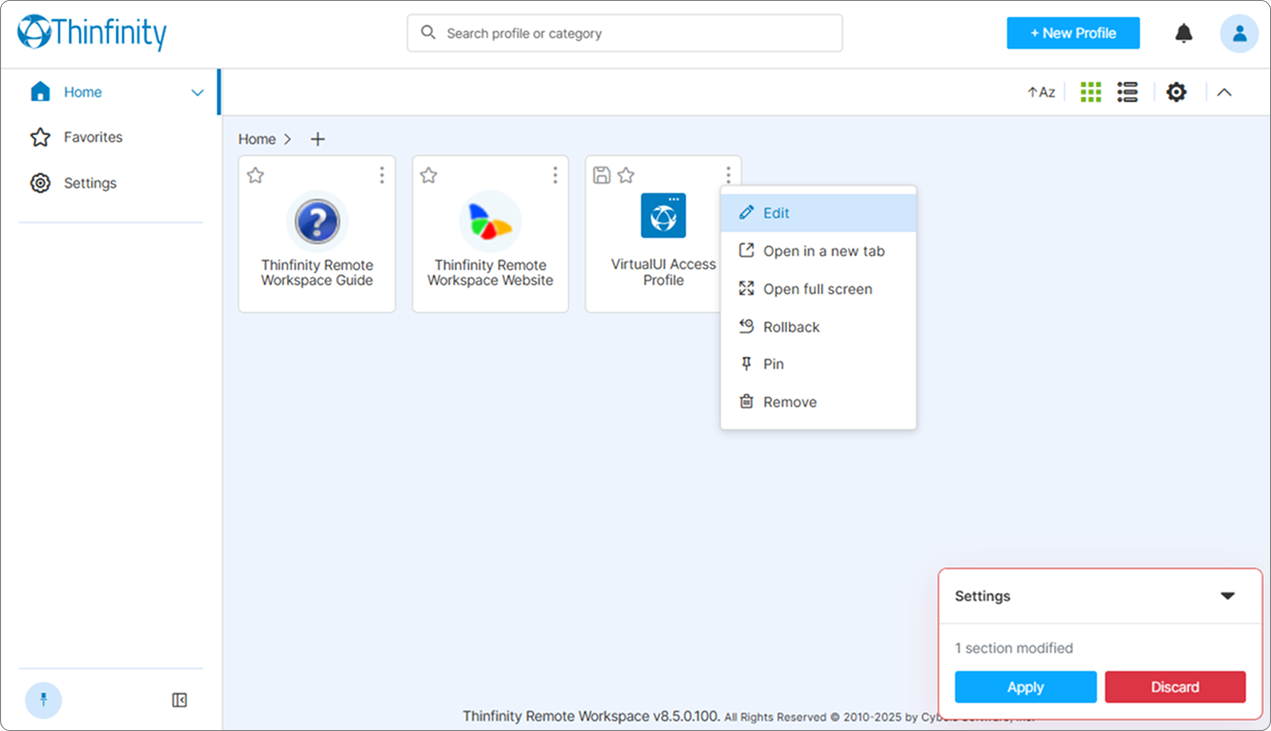
Task: Collapse the sidebar panel icon
Action: point(180,700)
